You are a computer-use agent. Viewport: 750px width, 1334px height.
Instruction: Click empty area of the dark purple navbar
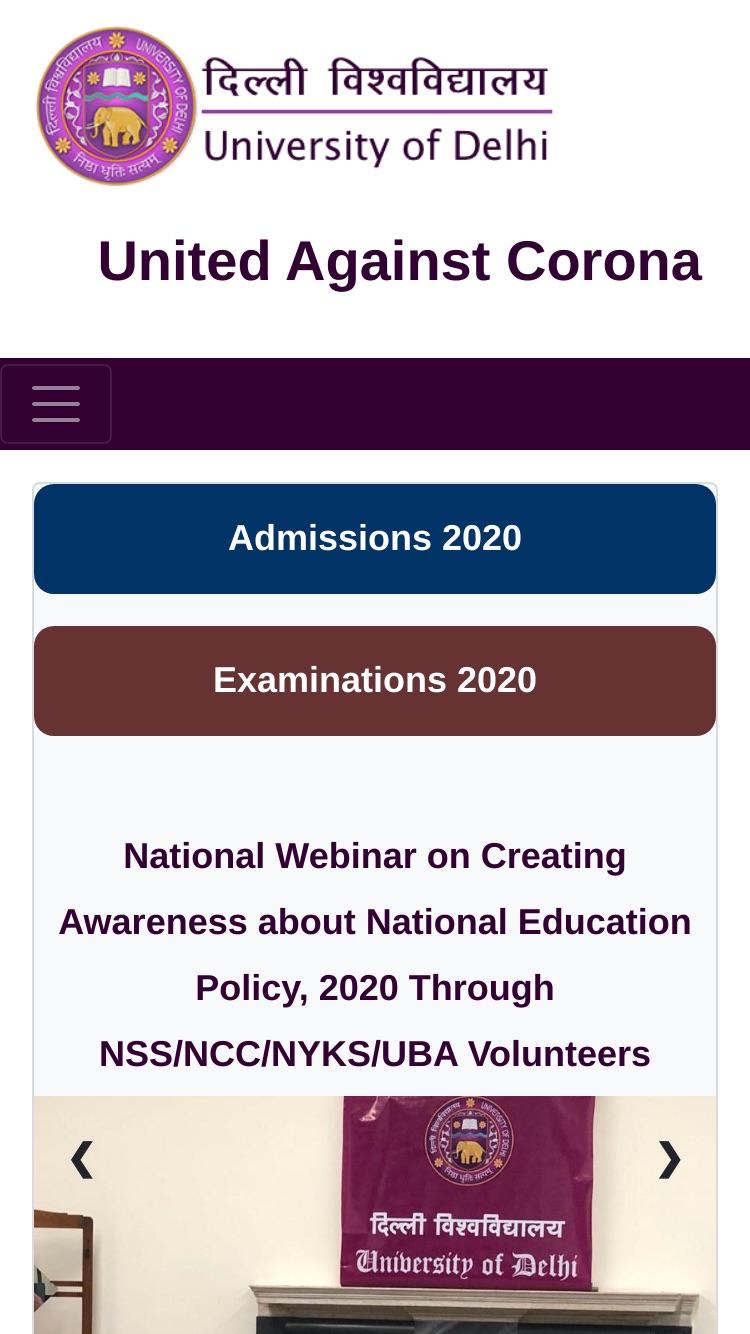[430, 404]
